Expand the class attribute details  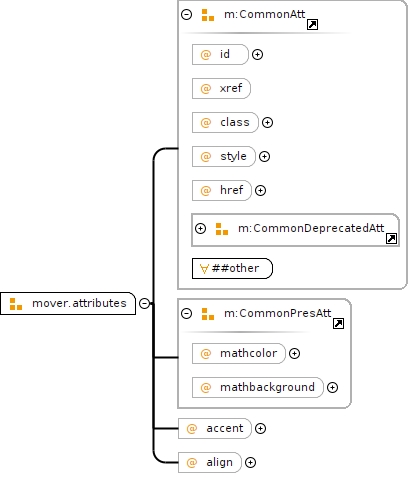[x=267, y=122]
